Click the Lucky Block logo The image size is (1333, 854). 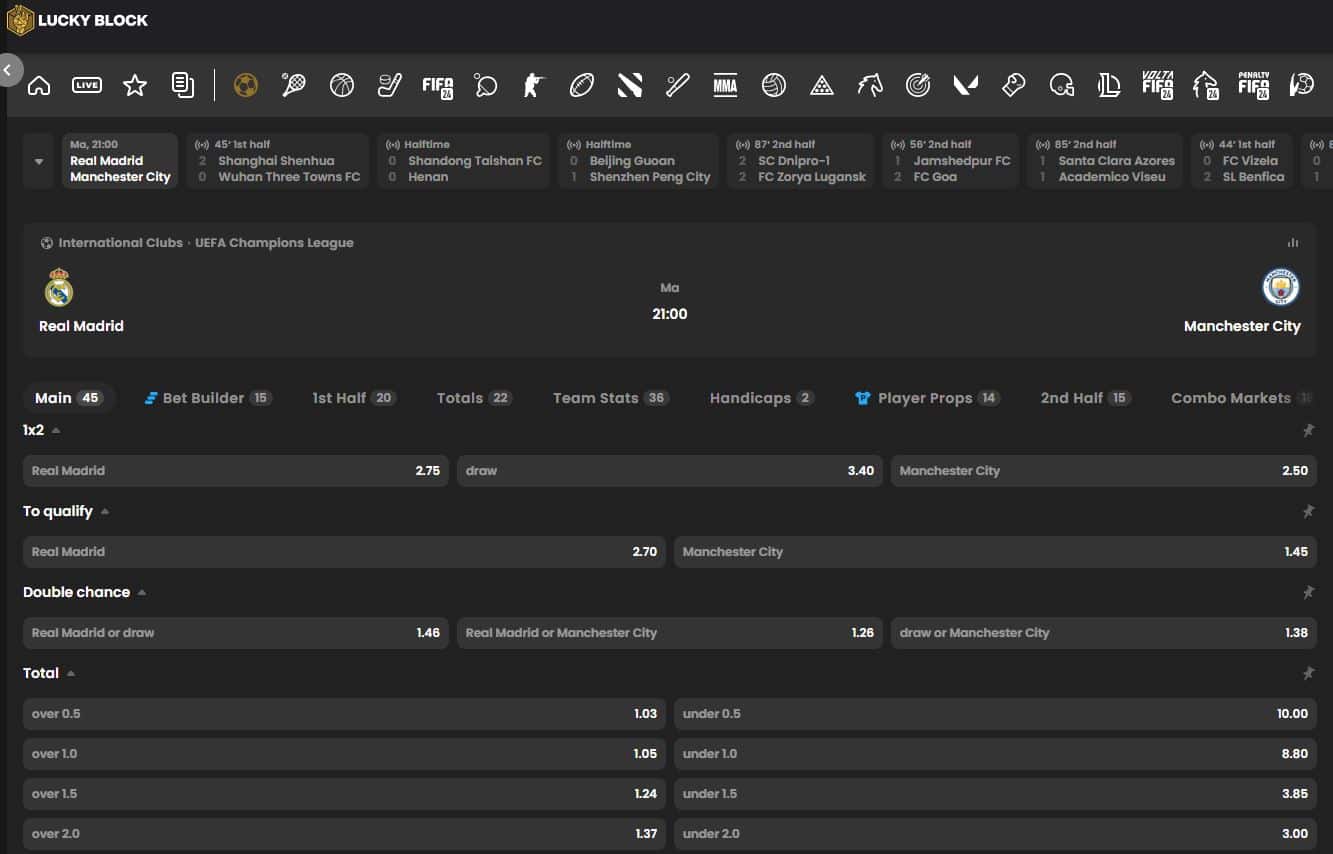(77, 20)
